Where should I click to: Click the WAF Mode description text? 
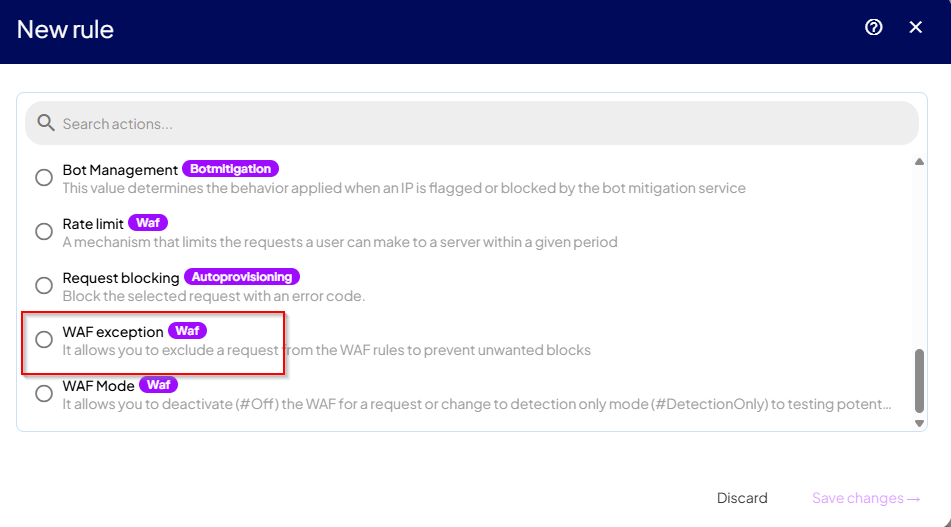477,404
